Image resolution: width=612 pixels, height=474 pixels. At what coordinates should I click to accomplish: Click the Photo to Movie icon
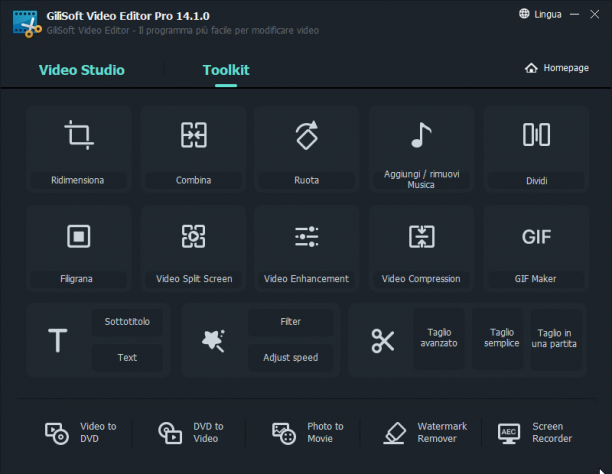284,433
